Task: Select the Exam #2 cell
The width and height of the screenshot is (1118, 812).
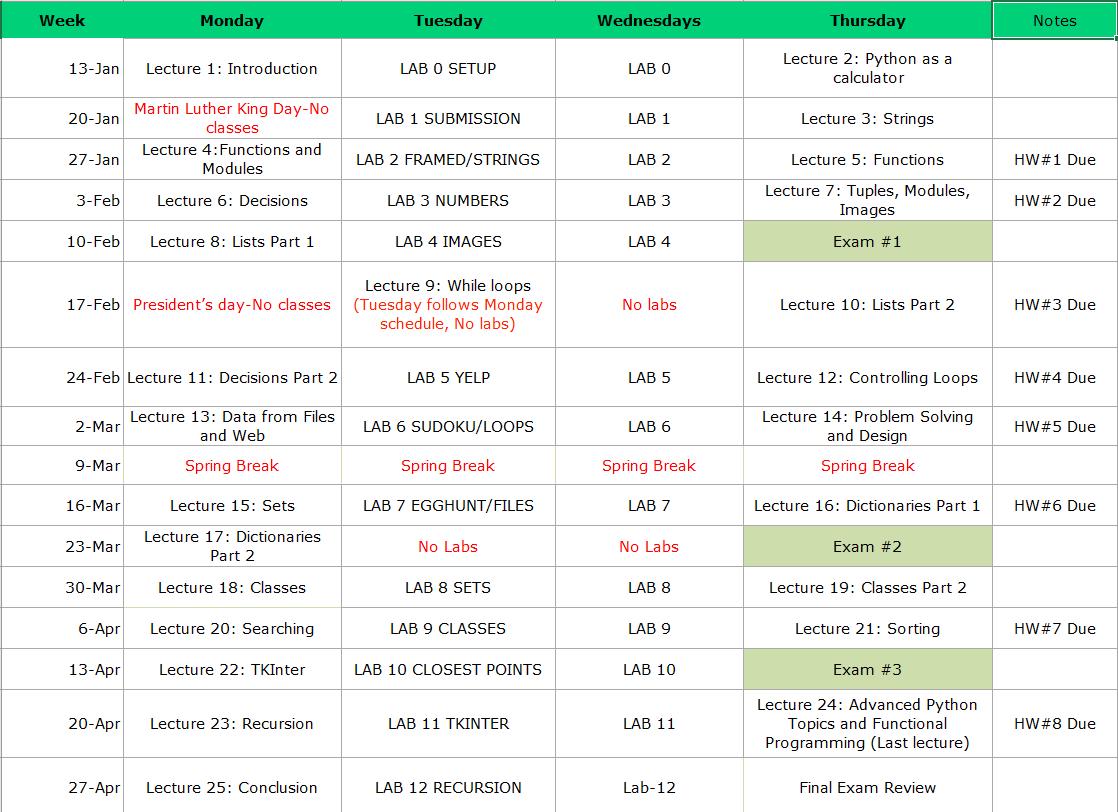Action: [868, 546]
